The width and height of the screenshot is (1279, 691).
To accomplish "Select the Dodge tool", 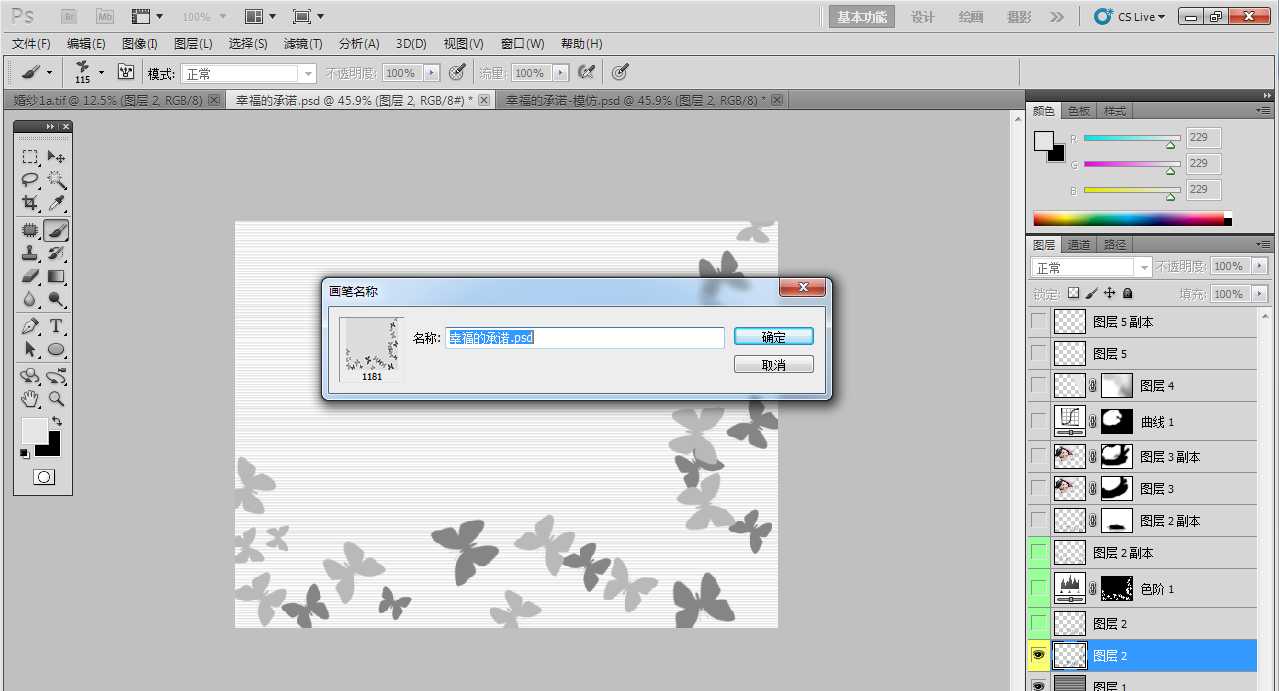I will tap(57, 299).
